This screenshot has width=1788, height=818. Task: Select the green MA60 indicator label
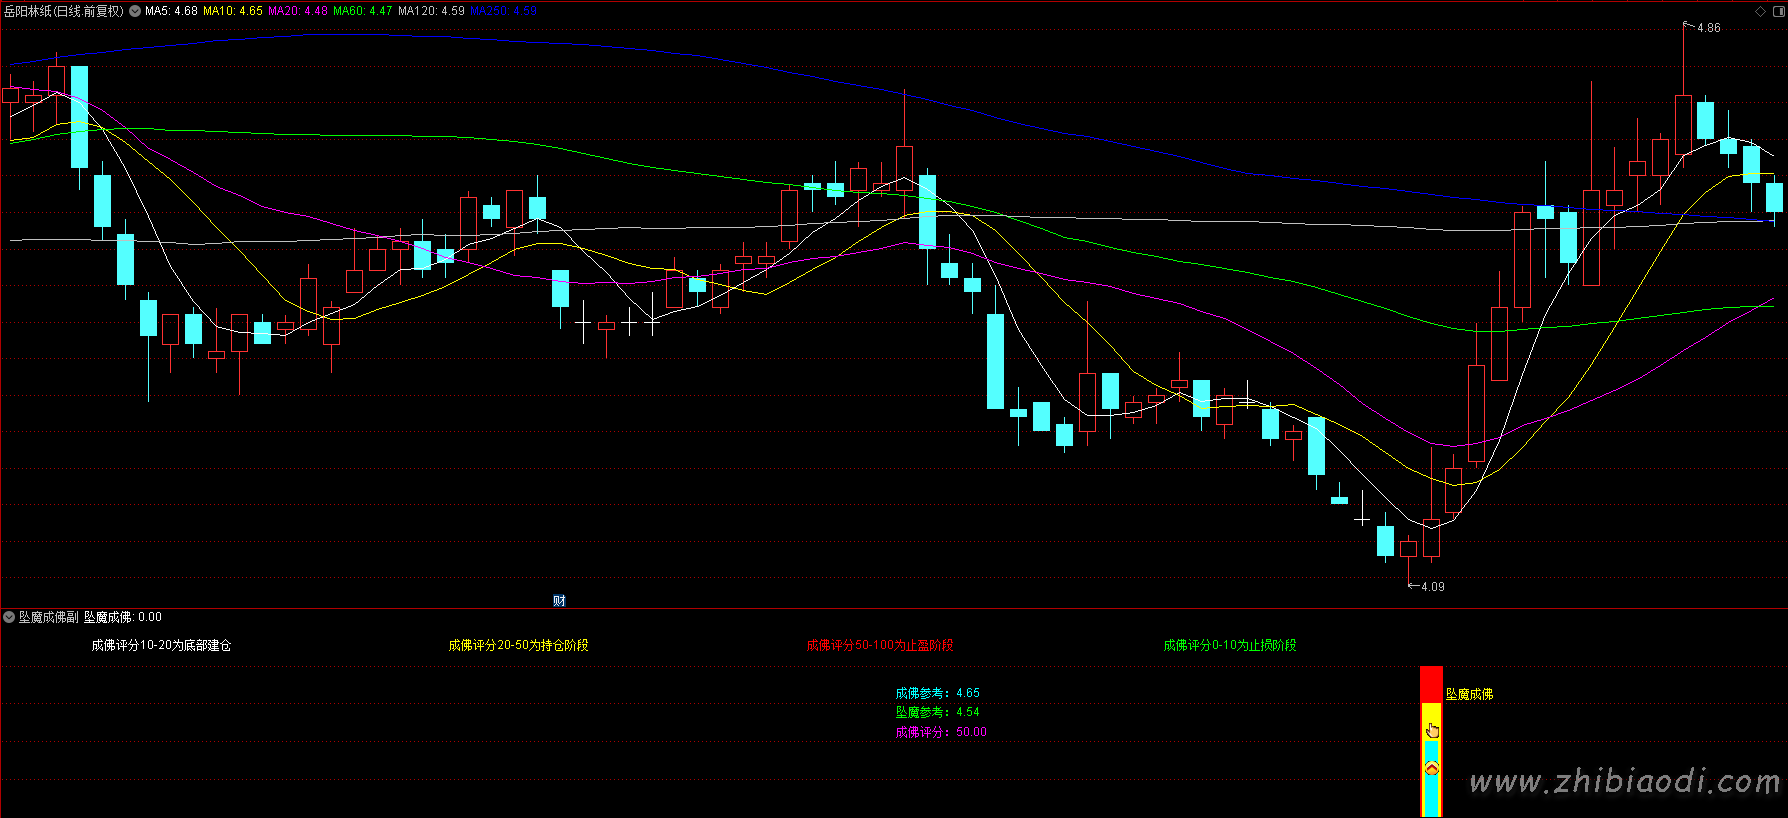click(x=362, y=11)
